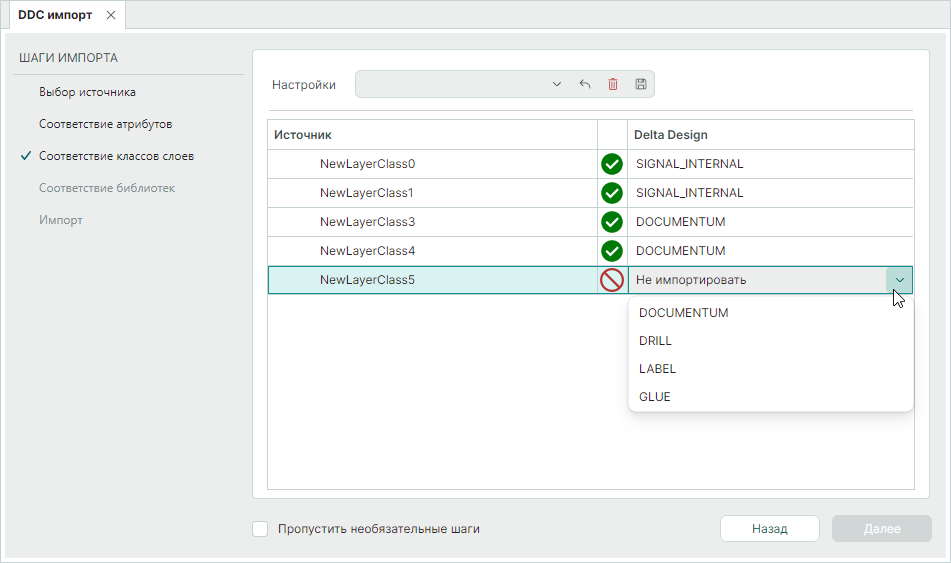Choose DRILL from the dropdown list
Screen dimensions: 951x563
point(656,341)
